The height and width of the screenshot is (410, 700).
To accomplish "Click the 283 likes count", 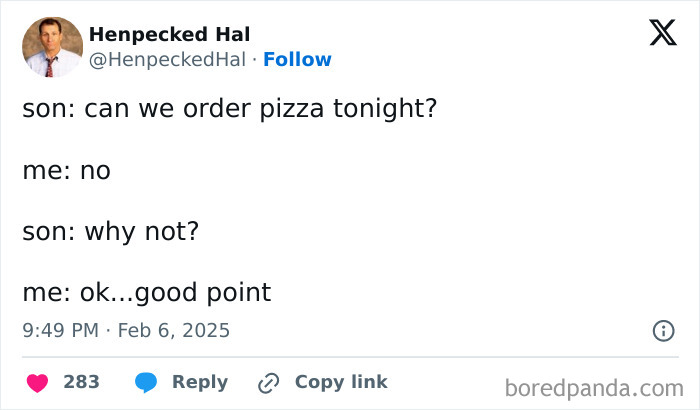I will tap(81, 382).
